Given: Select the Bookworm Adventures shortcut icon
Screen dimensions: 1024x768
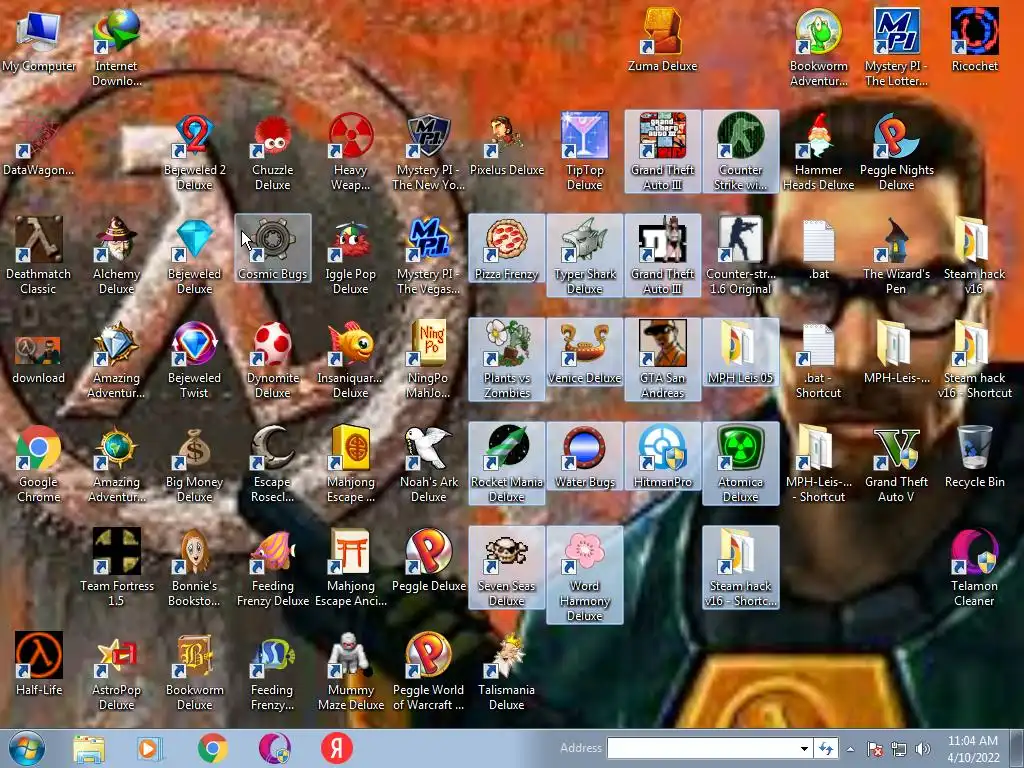Looking at the screenshot, I should [818, 47].
